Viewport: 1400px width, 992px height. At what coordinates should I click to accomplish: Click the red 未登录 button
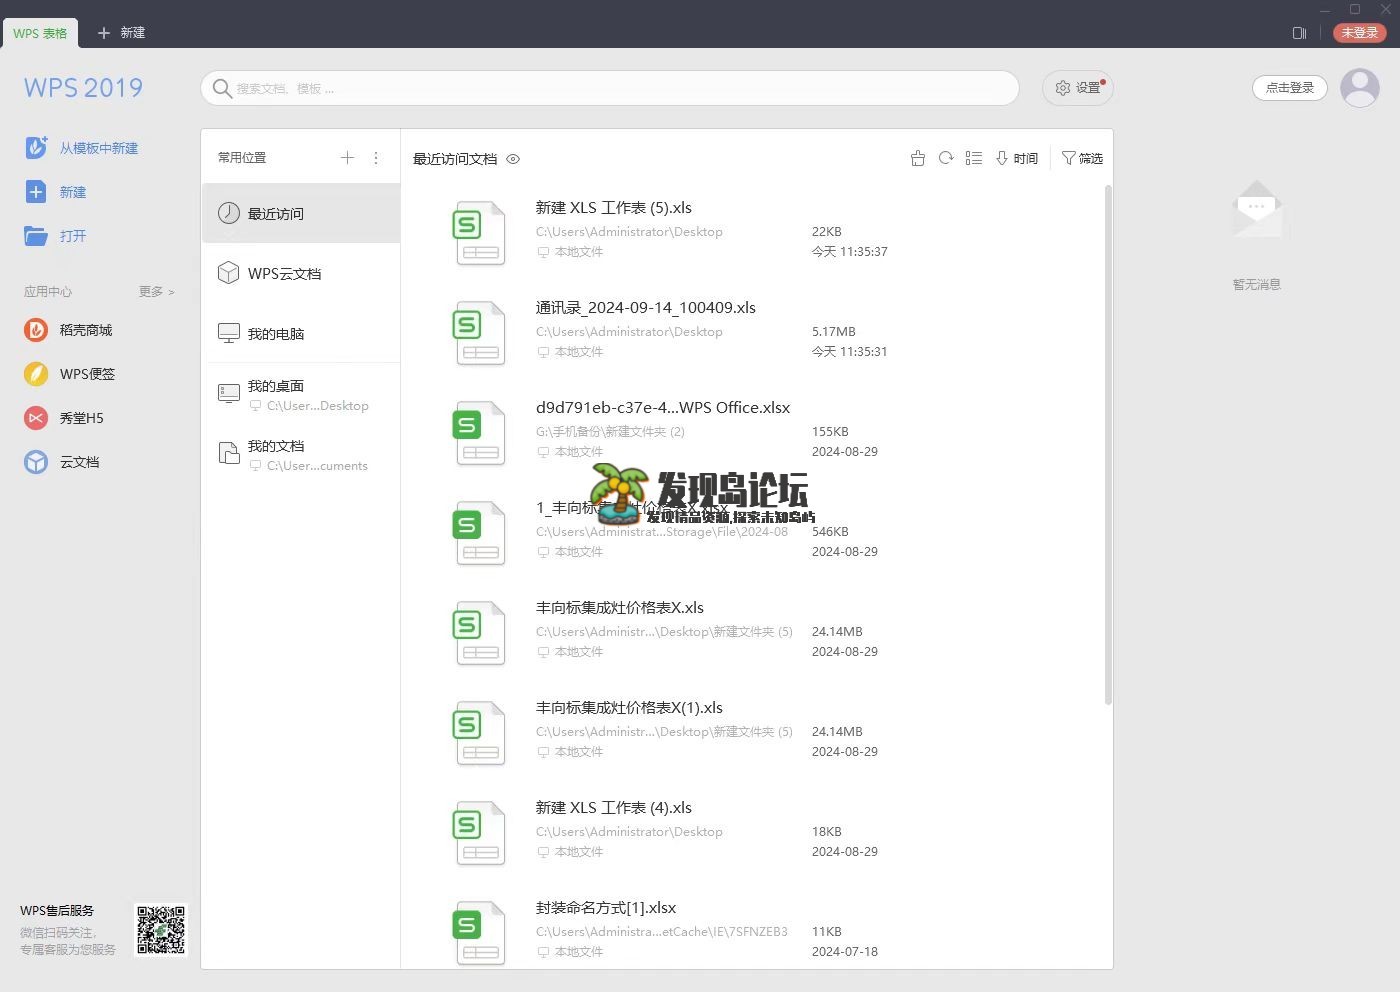1360,33
